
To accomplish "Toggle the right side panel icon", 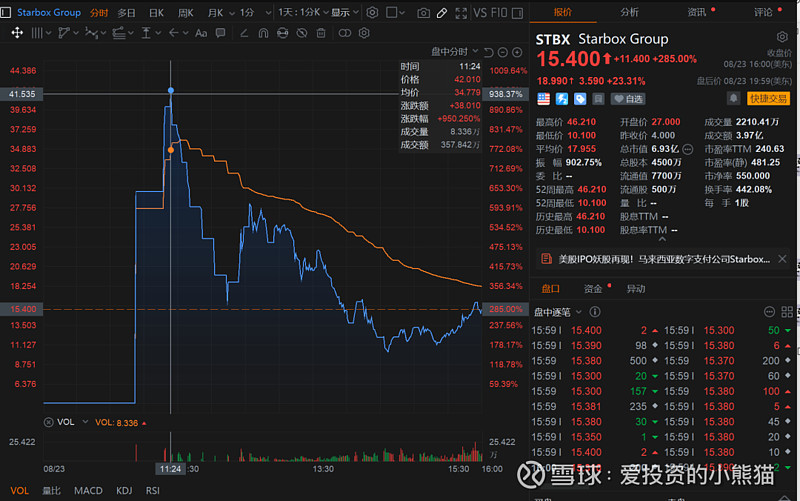I will pyautogui.click(x=517, y=13).
